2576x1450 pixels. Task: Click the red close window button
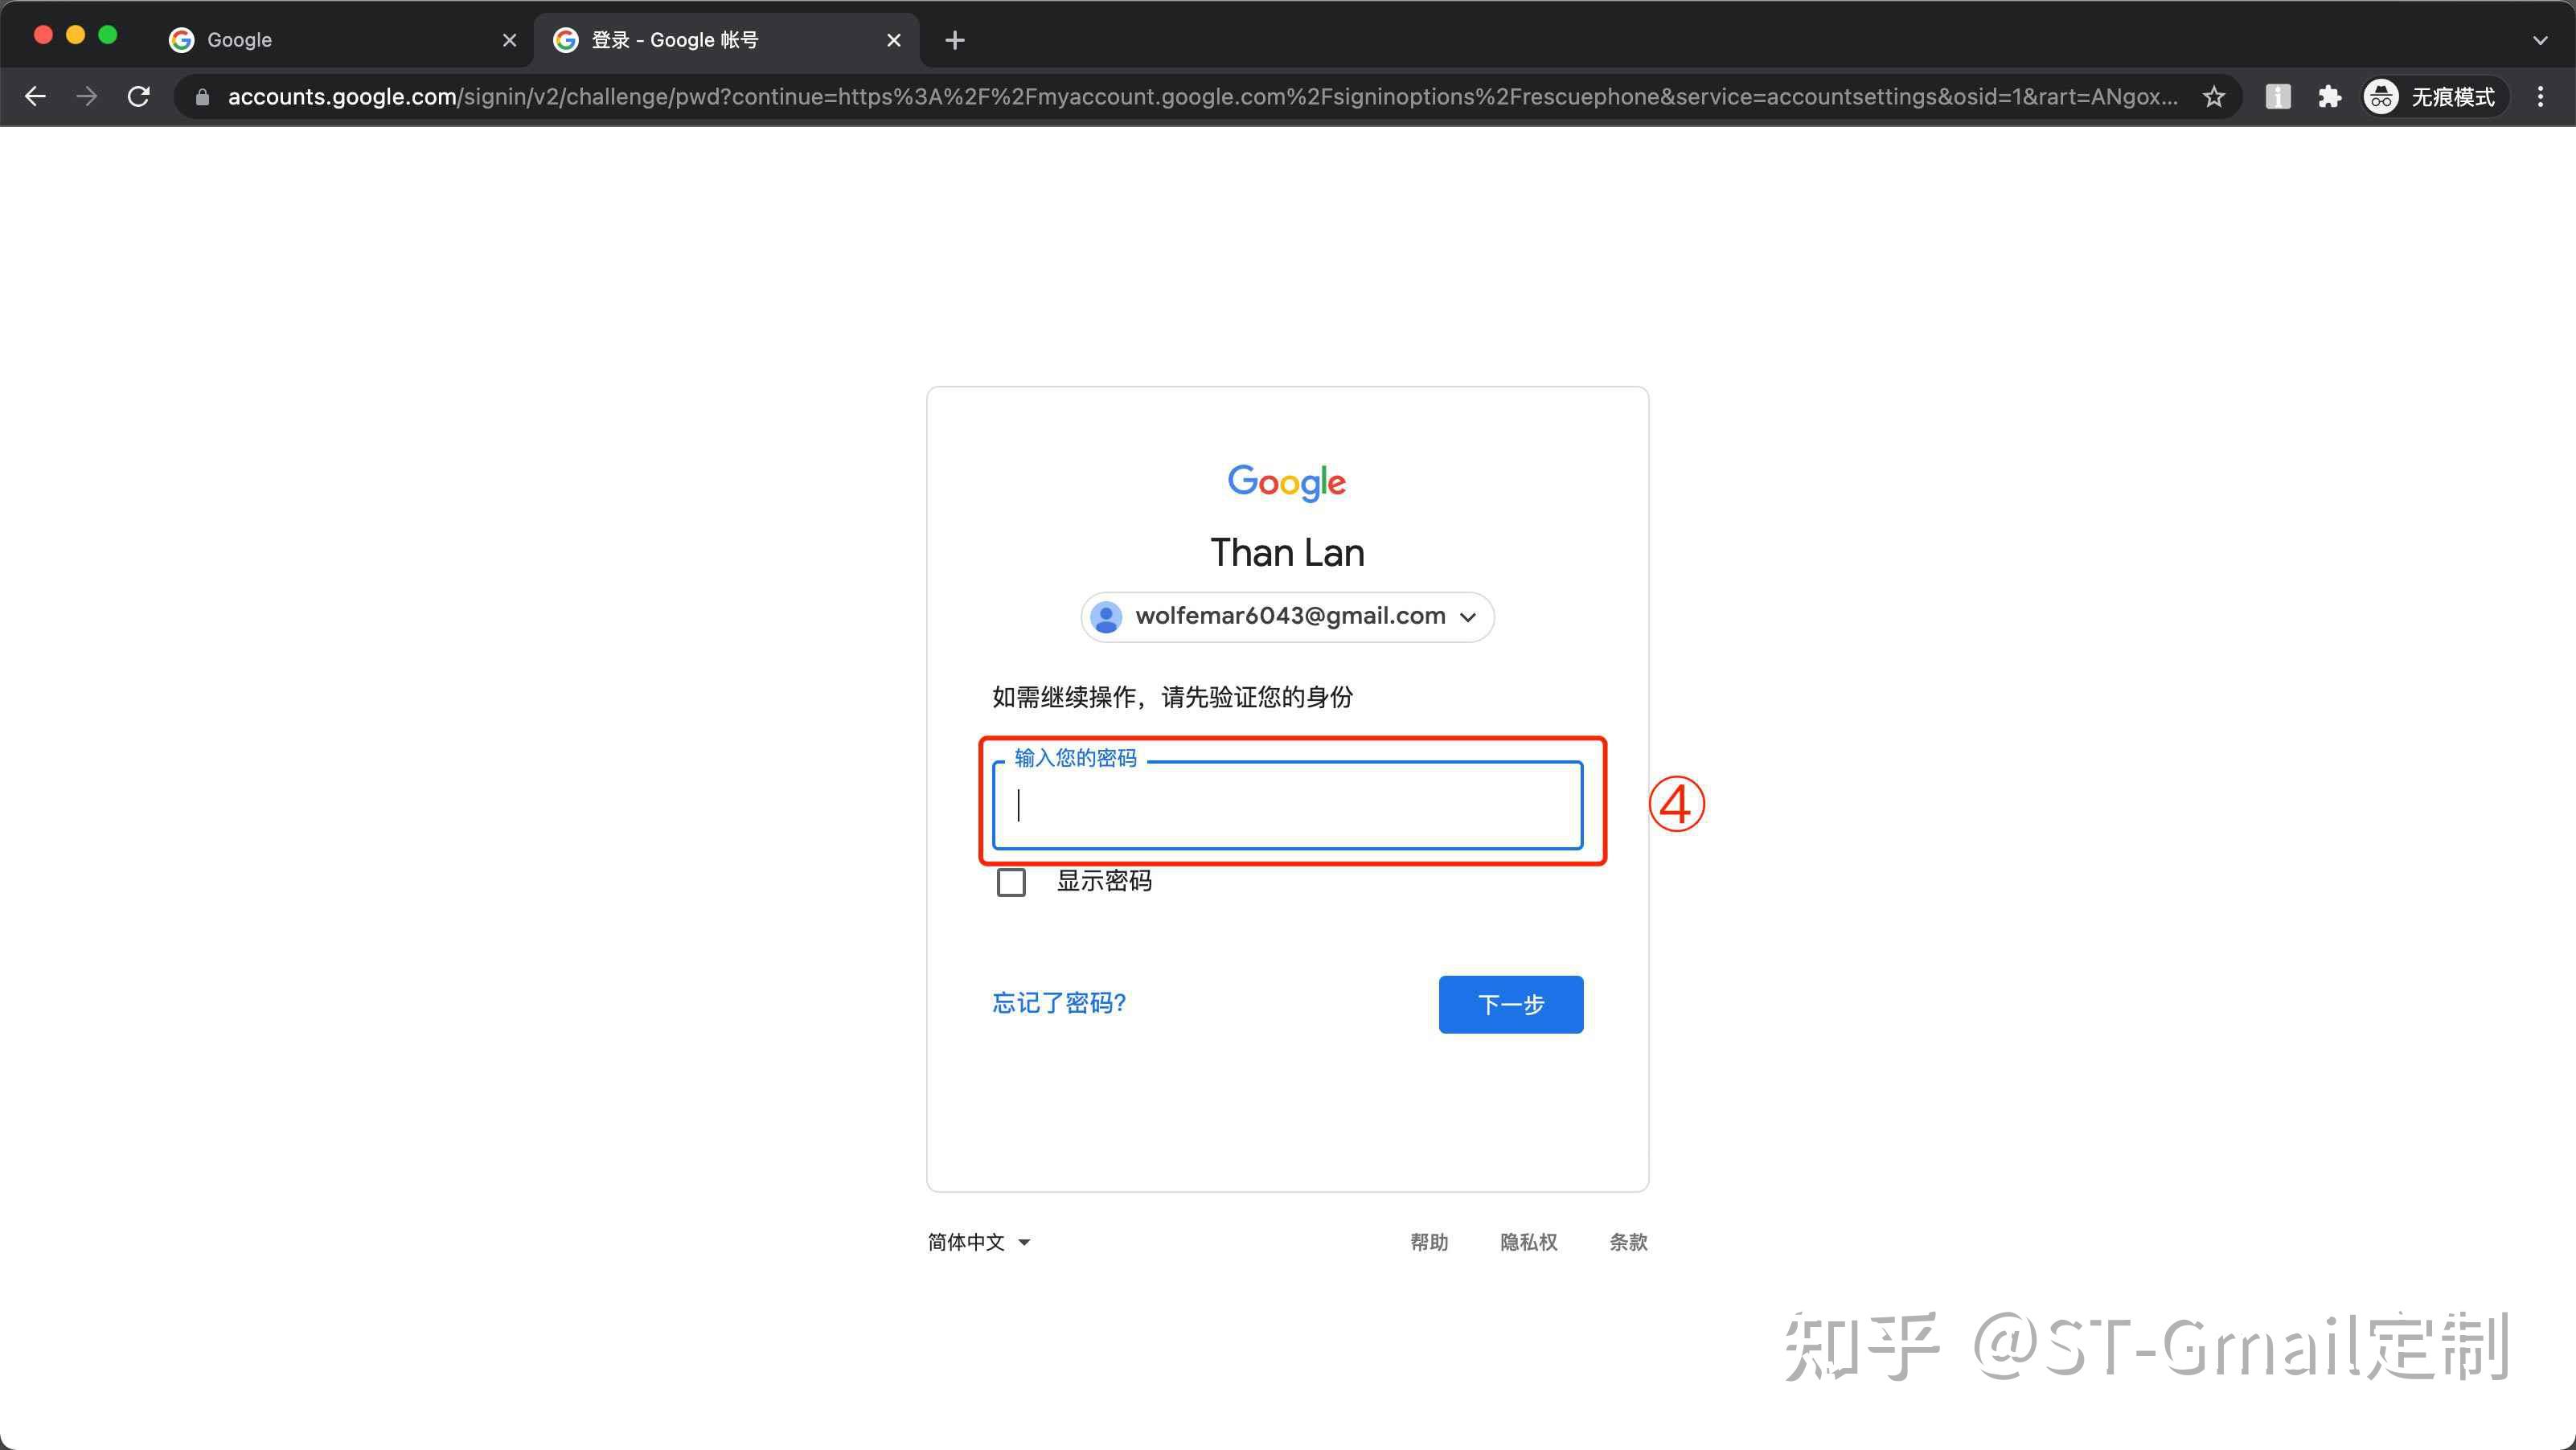tap(43, 35)
